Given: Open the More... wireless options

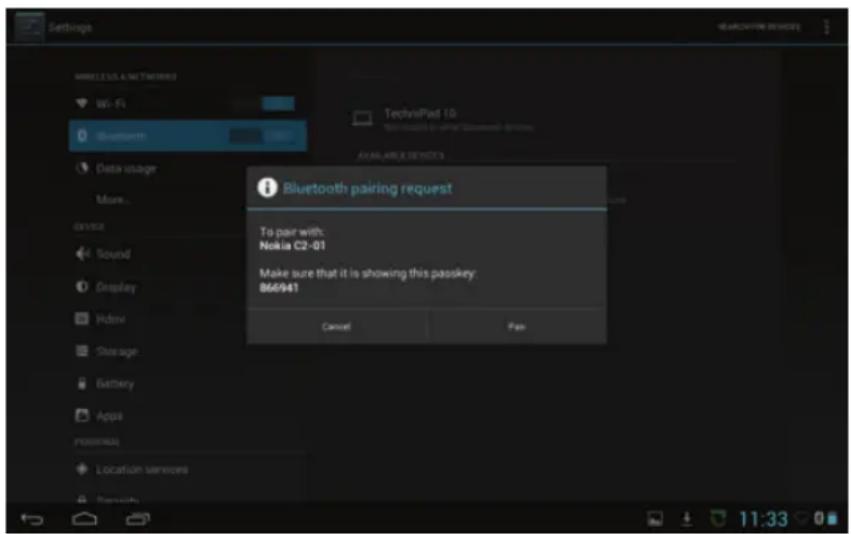Looking at the screenshot, I should click(113, 200).
